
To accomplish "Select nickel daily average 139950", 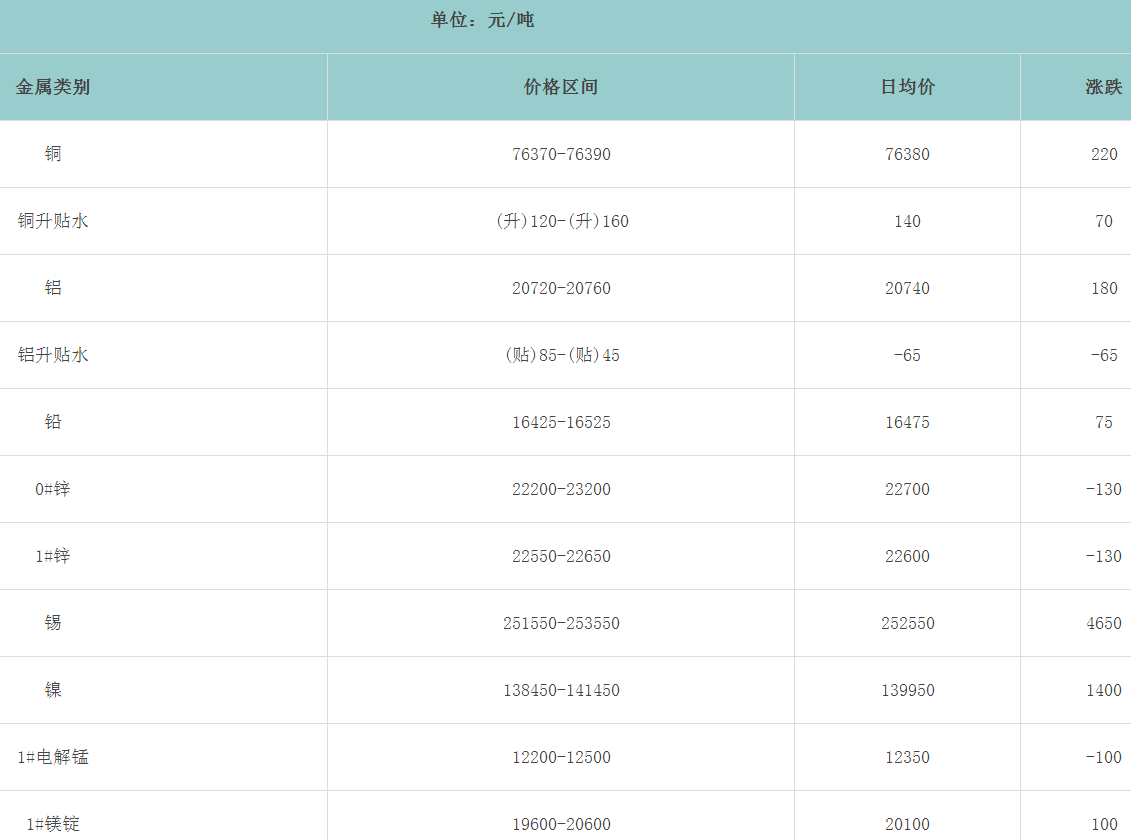I will 907,690.
